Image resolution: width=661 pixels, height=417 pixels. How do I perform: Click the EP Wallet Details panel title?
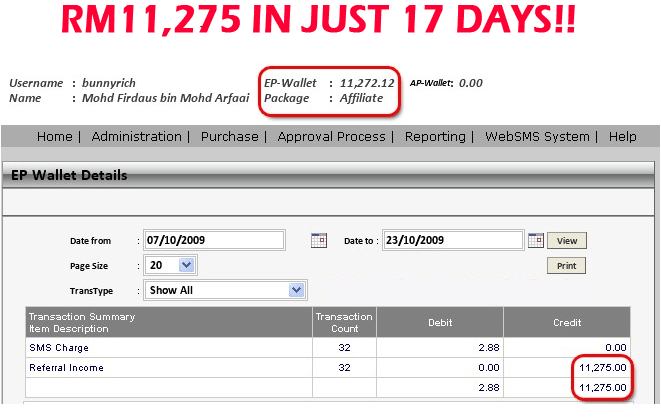coord(69,175)
